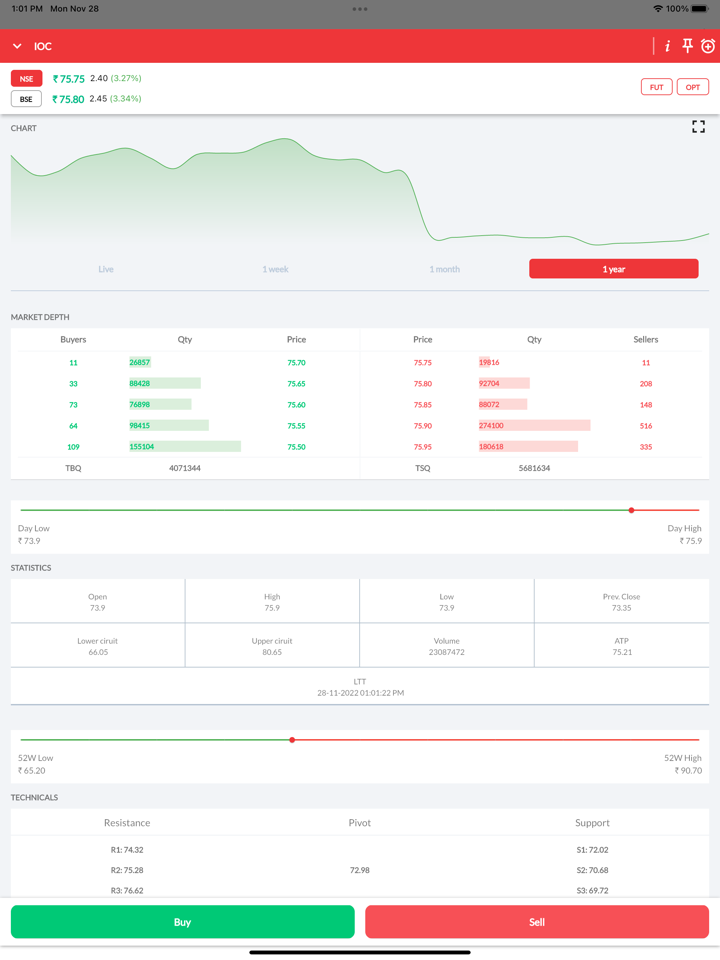The image size is (720, 960).
Task: Tap the 52-week range marker dot
Action: [292, 740]
